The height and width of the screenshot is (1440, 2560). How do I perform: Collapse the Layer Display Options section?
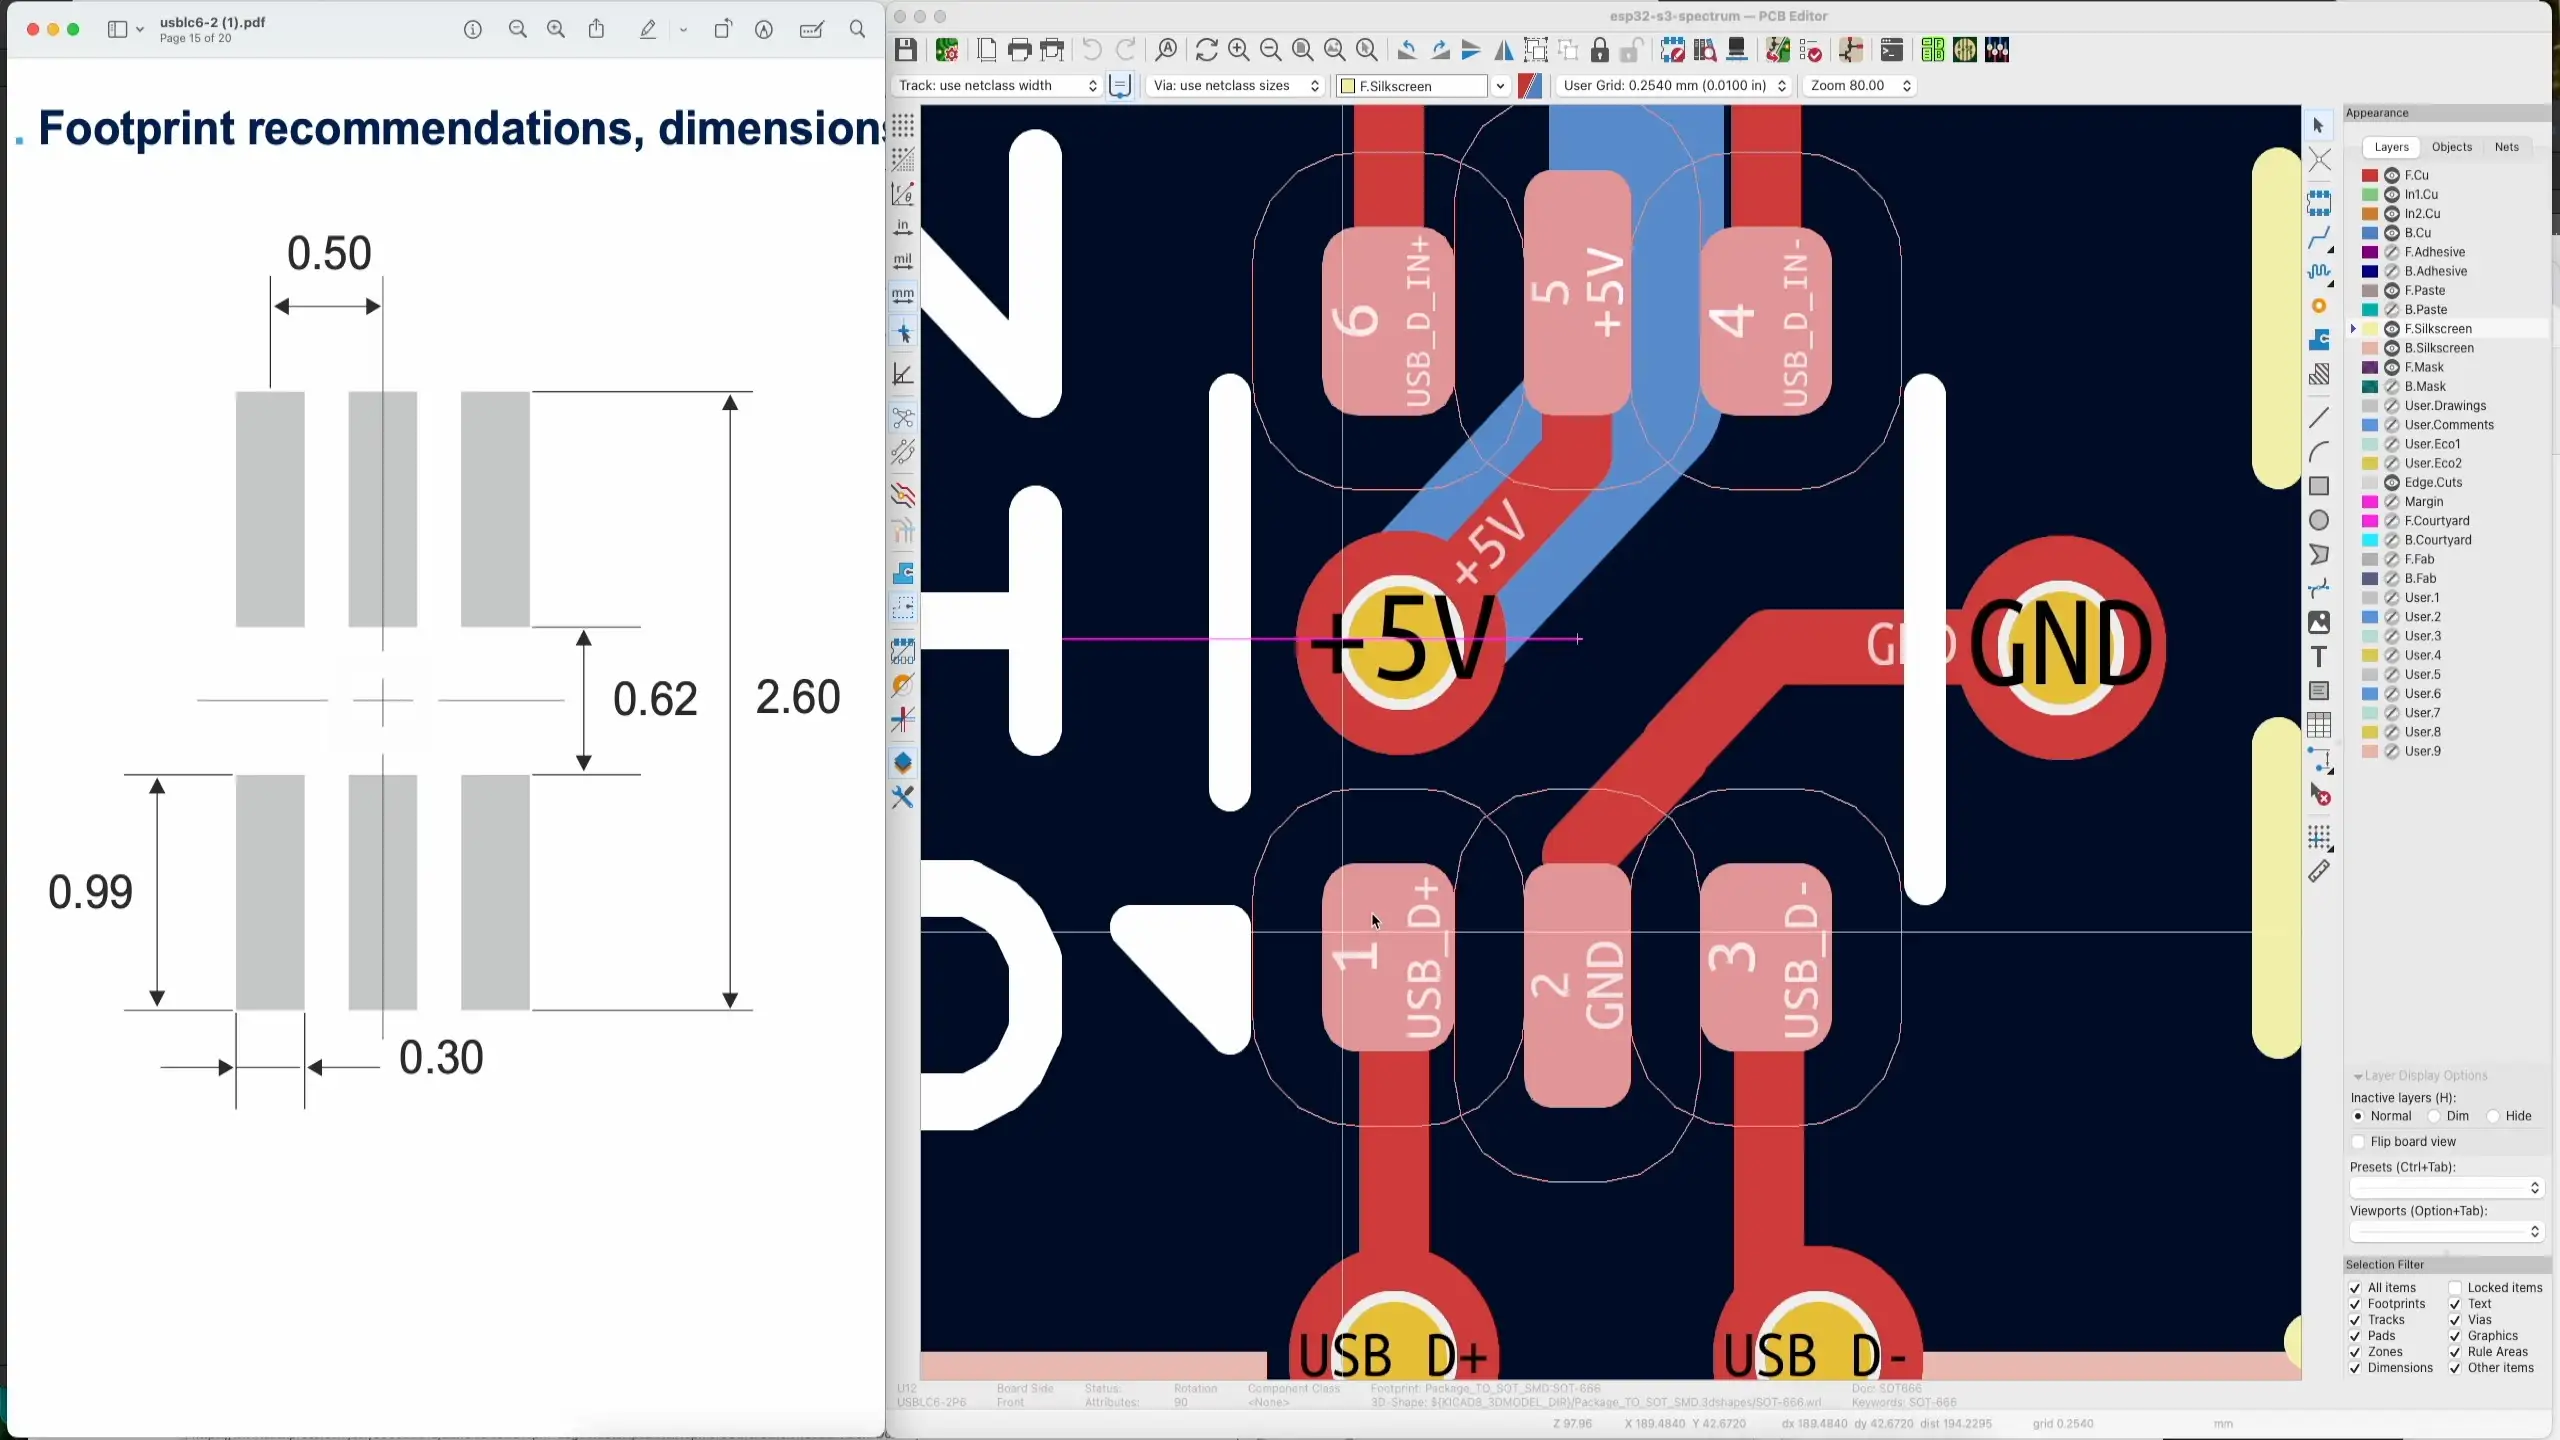(x=2357, y=1076)
